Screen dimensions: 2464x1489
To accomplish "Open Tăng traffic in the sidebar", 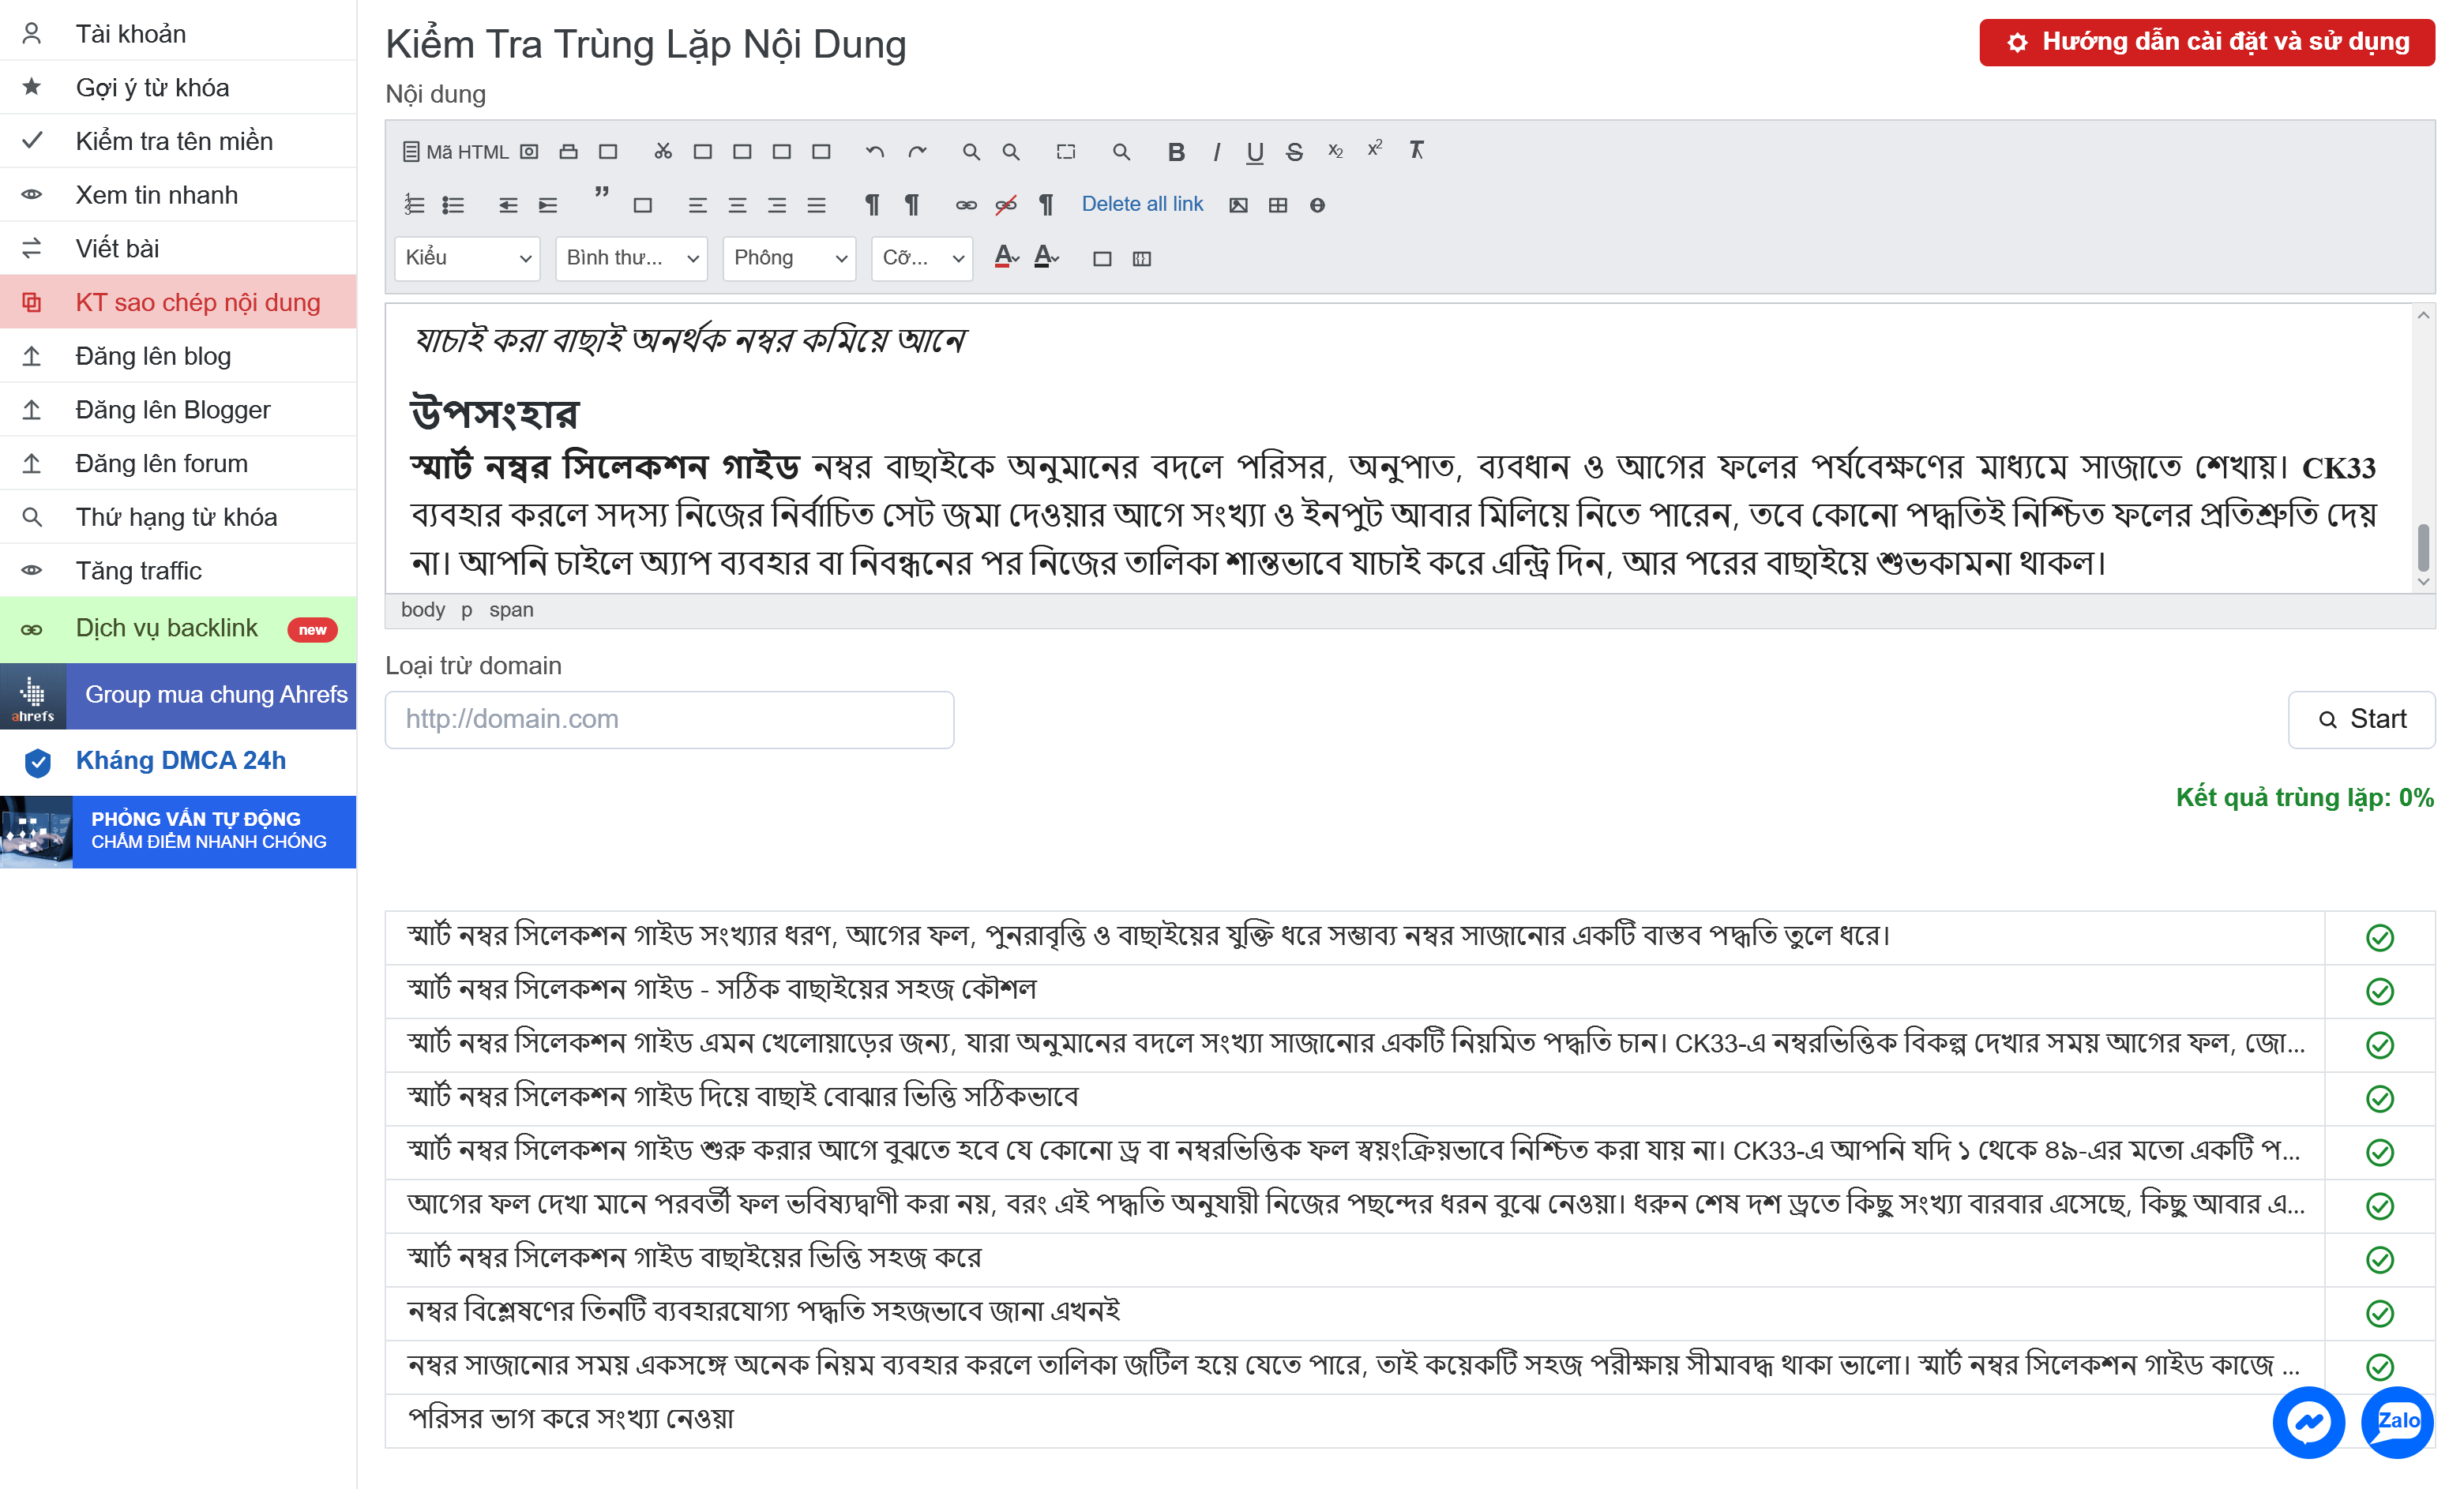I will tap(178, 571).
